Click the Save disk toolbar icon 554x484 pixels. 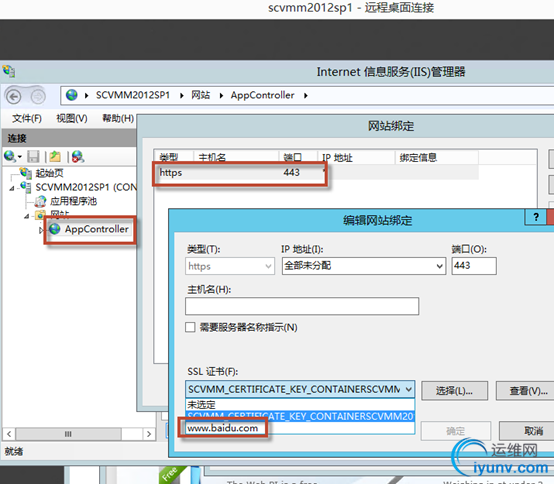click(x=34, y=157)
